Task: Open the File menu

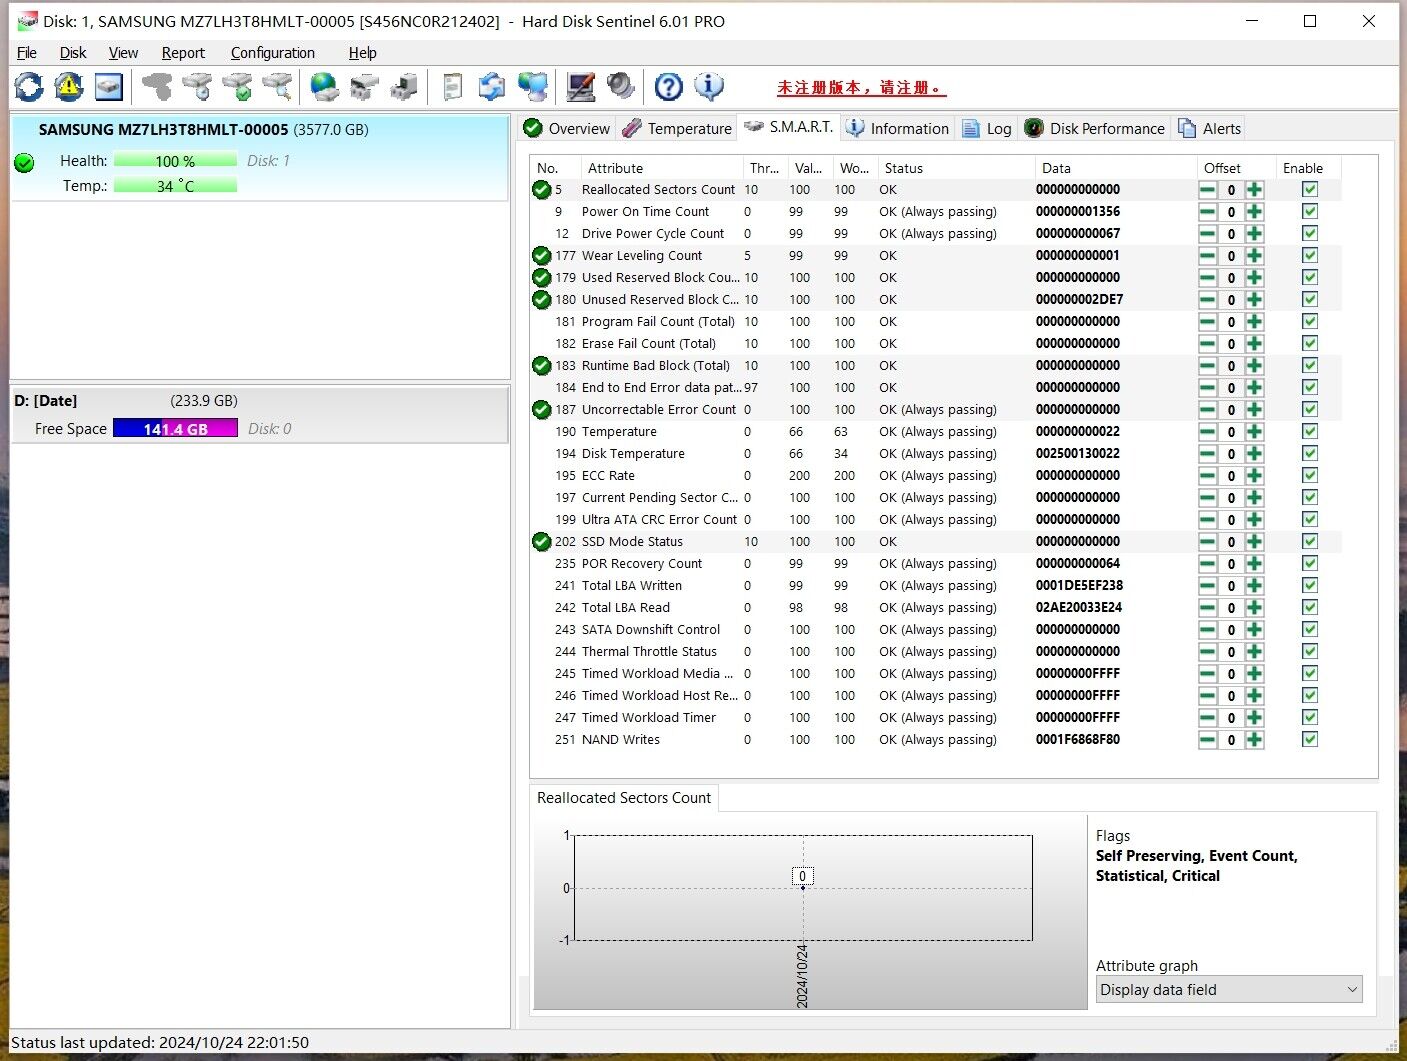Action: (x=27, y=53)
